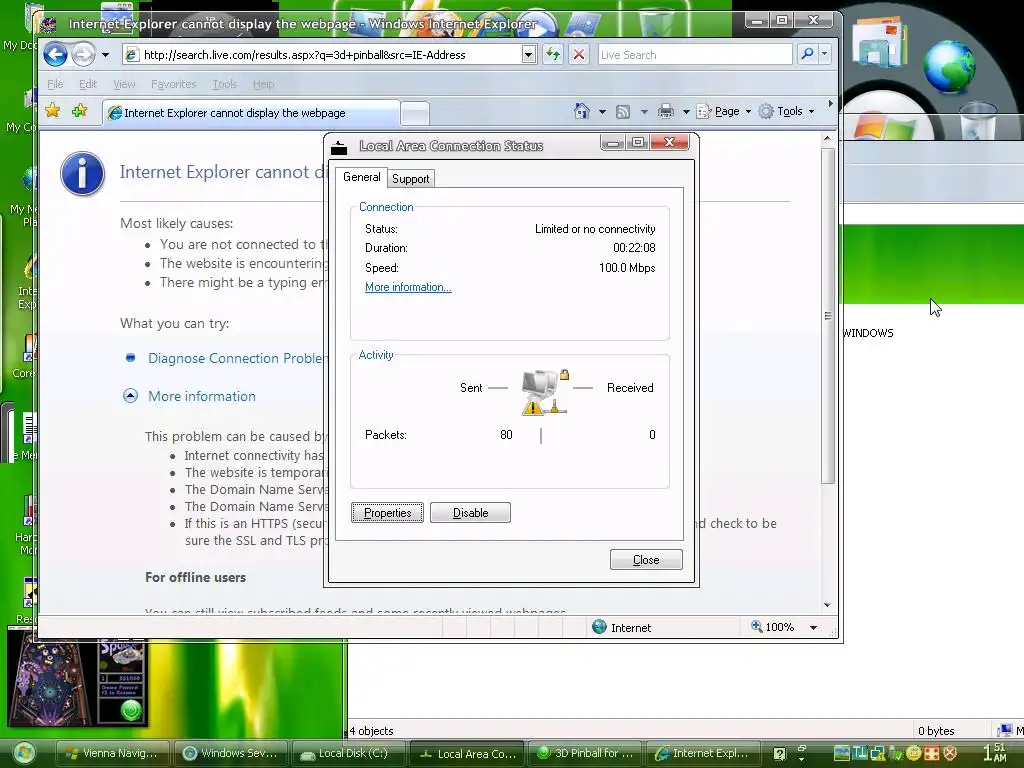Click the IE Forward arrow button
The width and height of the screenshot is (1024, 768).
point(84,54)
